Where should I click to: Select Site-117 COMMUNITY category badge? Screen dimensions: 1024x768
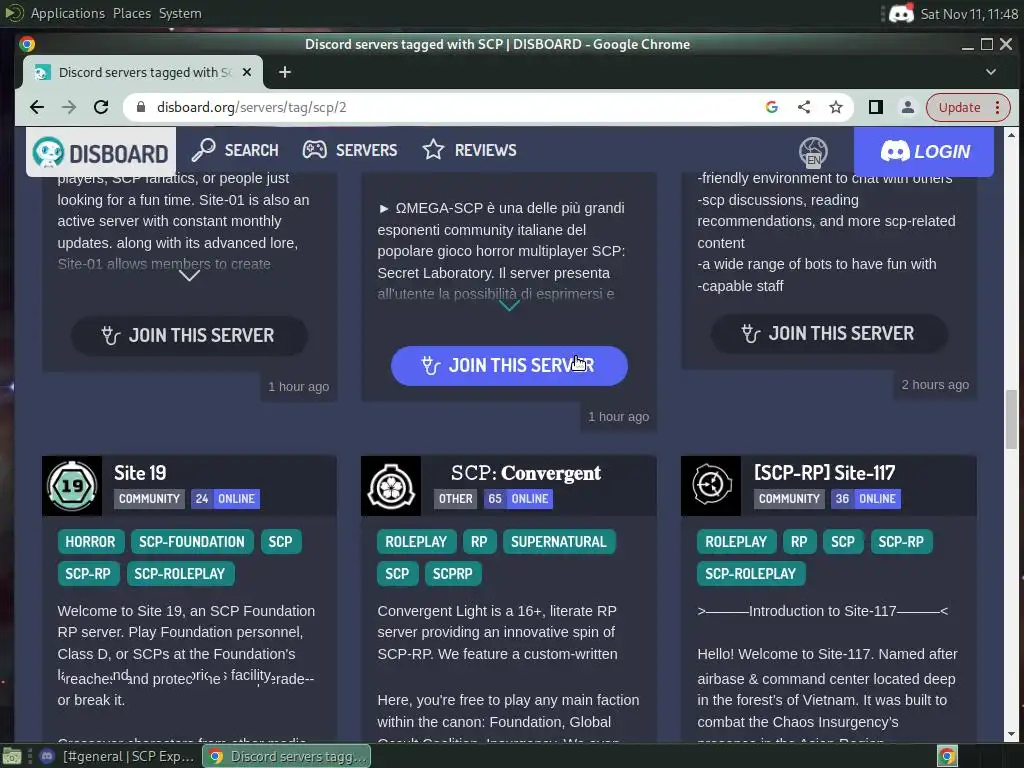[790, 499]
